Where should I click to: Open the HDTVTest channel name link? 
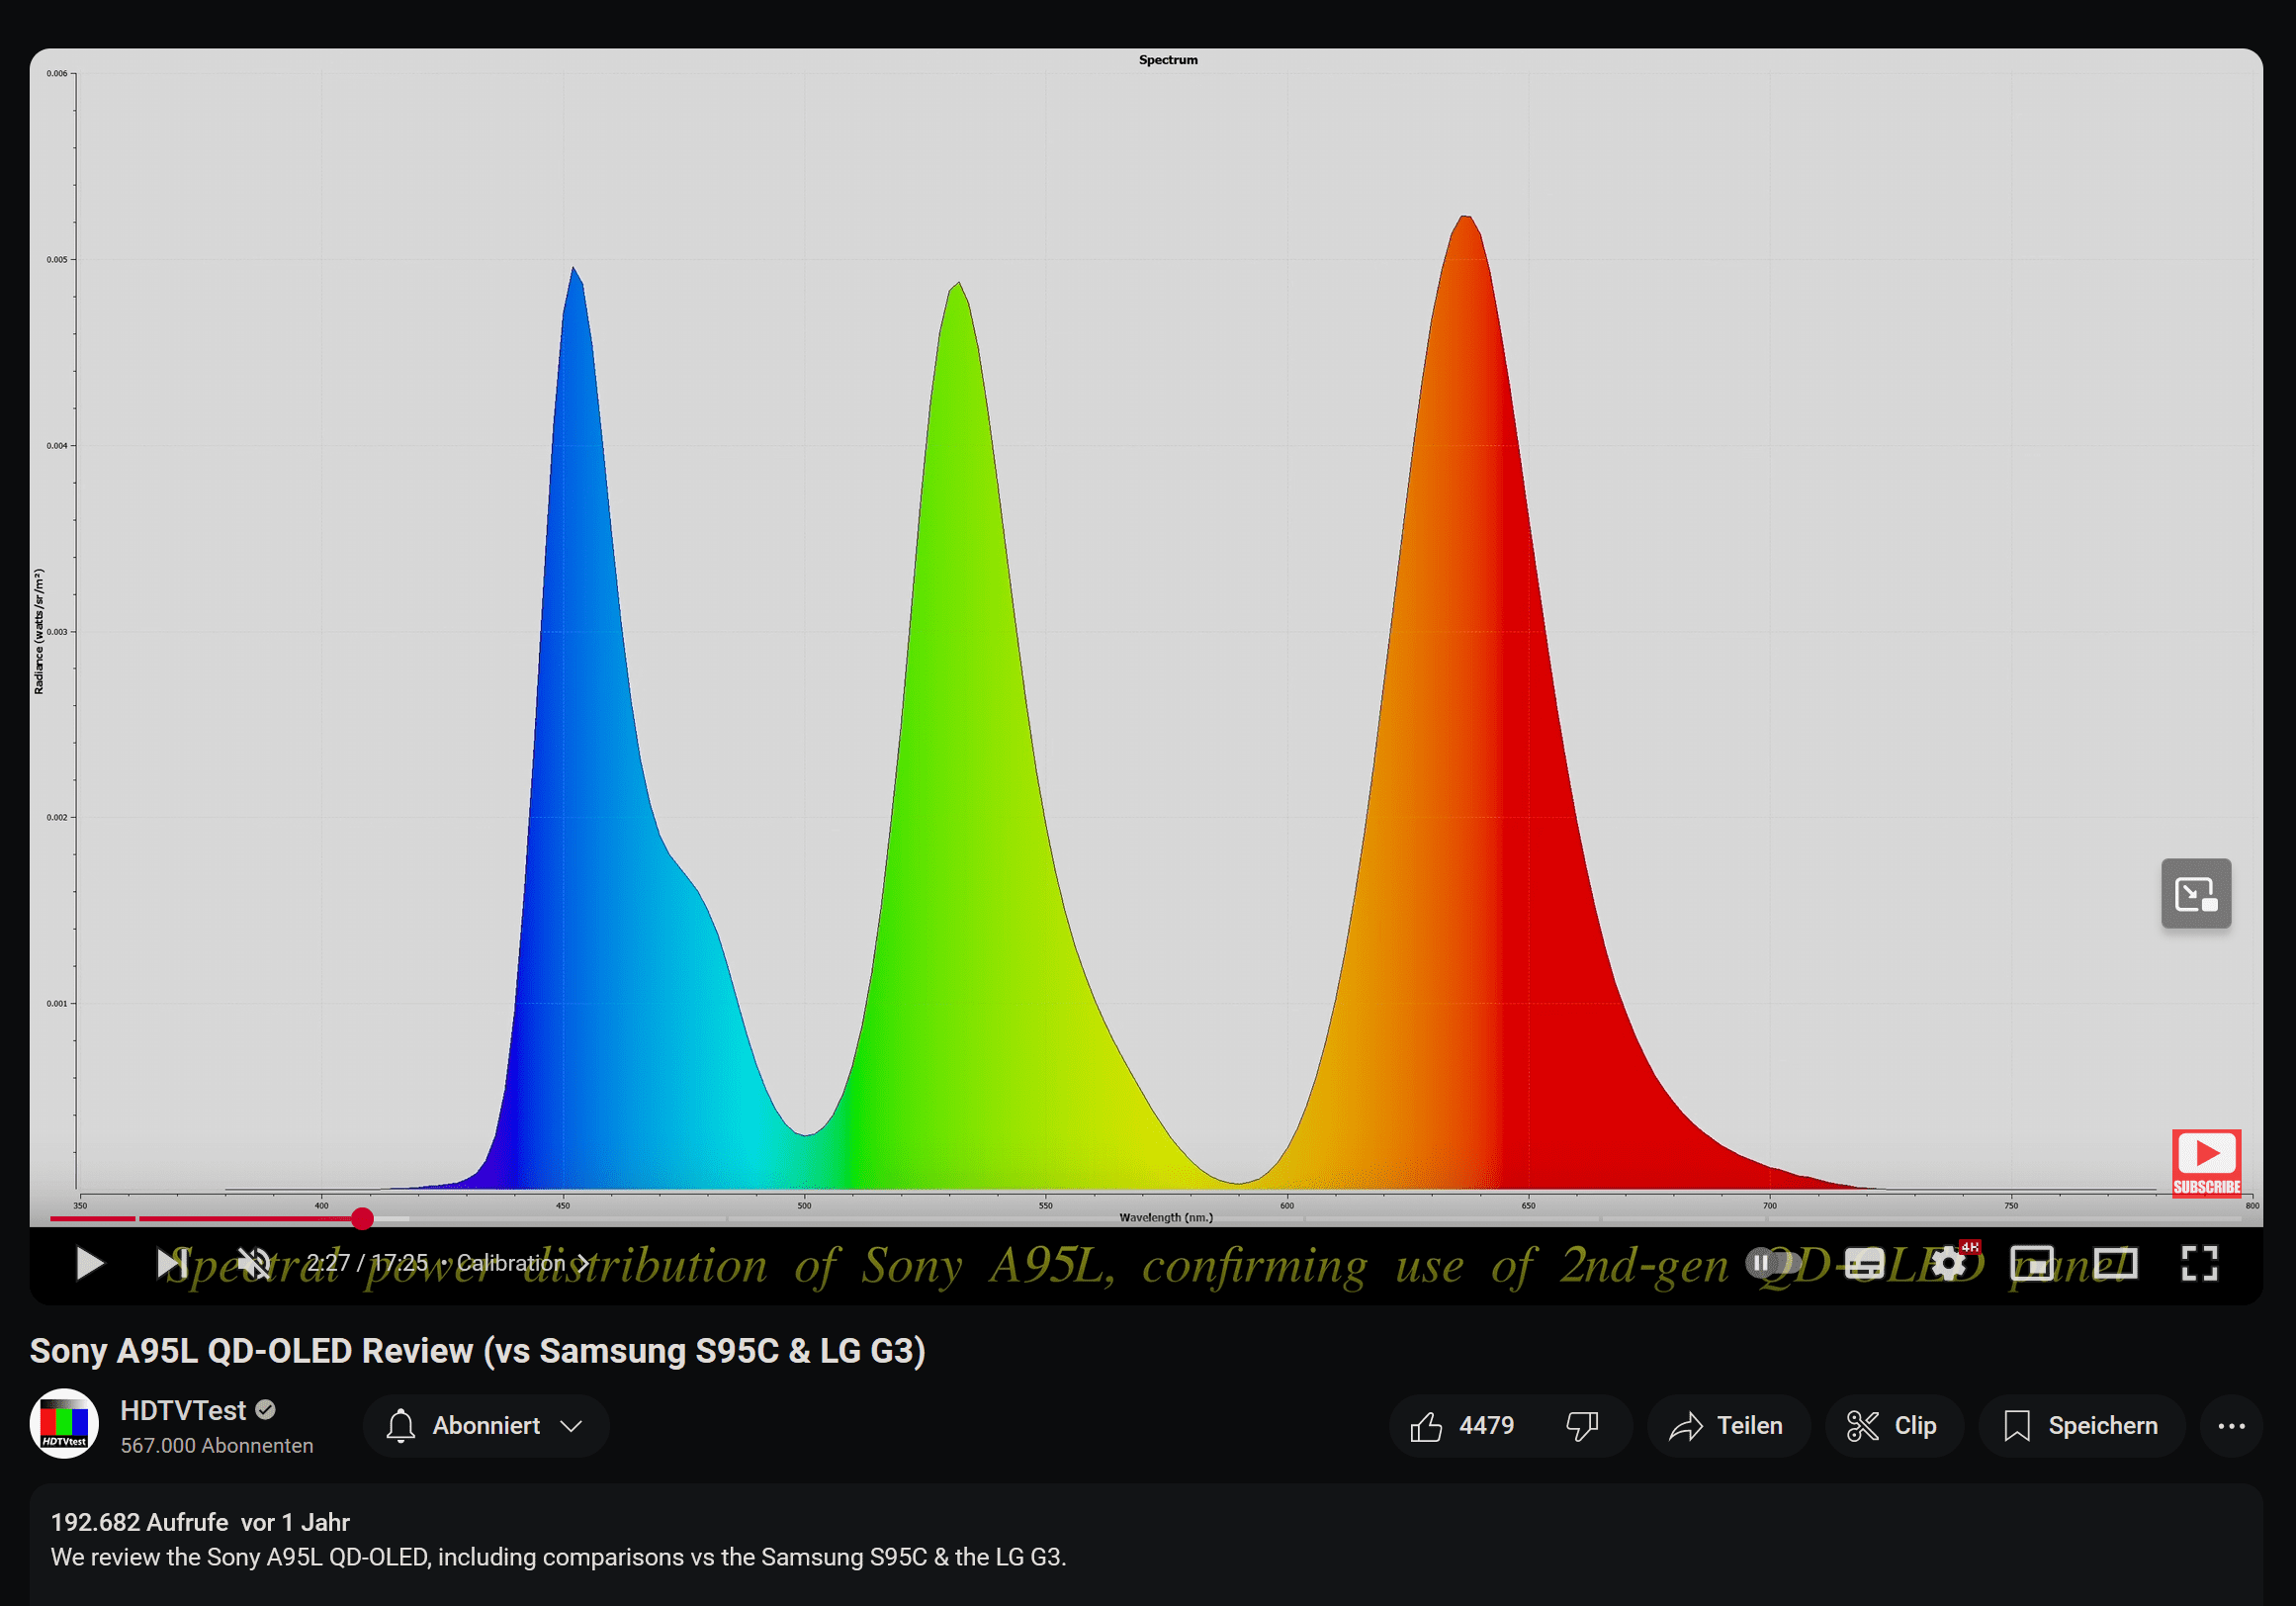point(183,1410)
